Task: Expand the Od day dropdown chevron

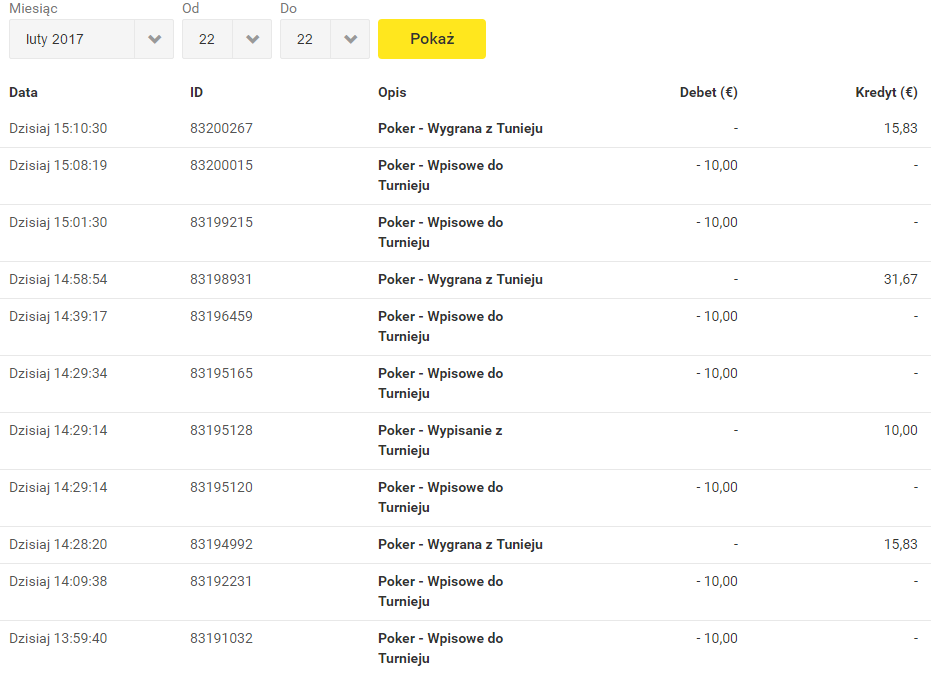Action: (x=252, y=39)
